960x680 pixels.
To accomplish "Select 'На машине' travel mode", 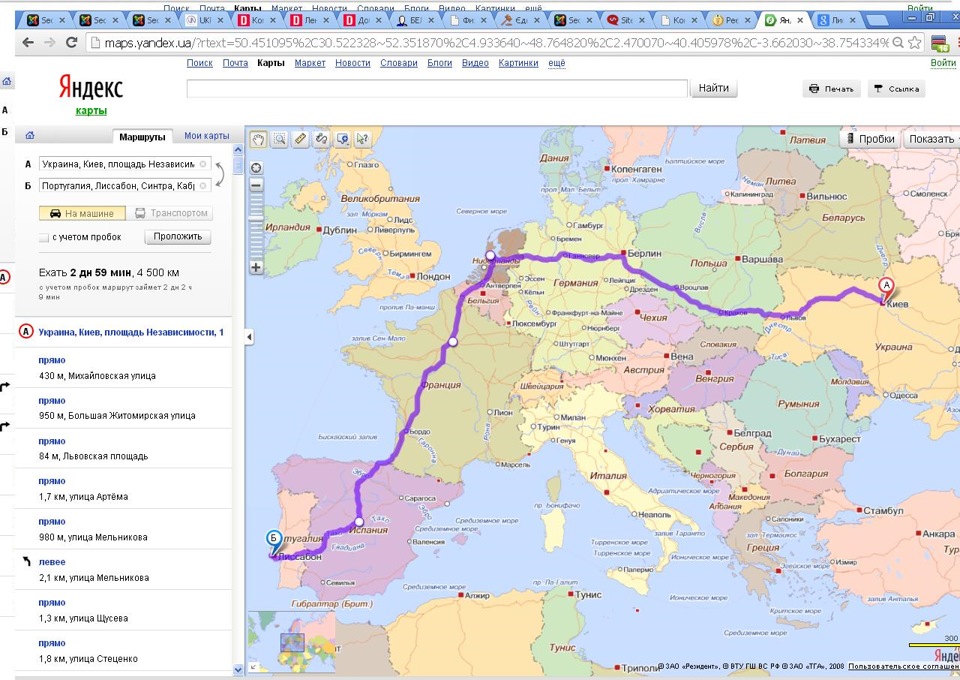I will point(82,213).
